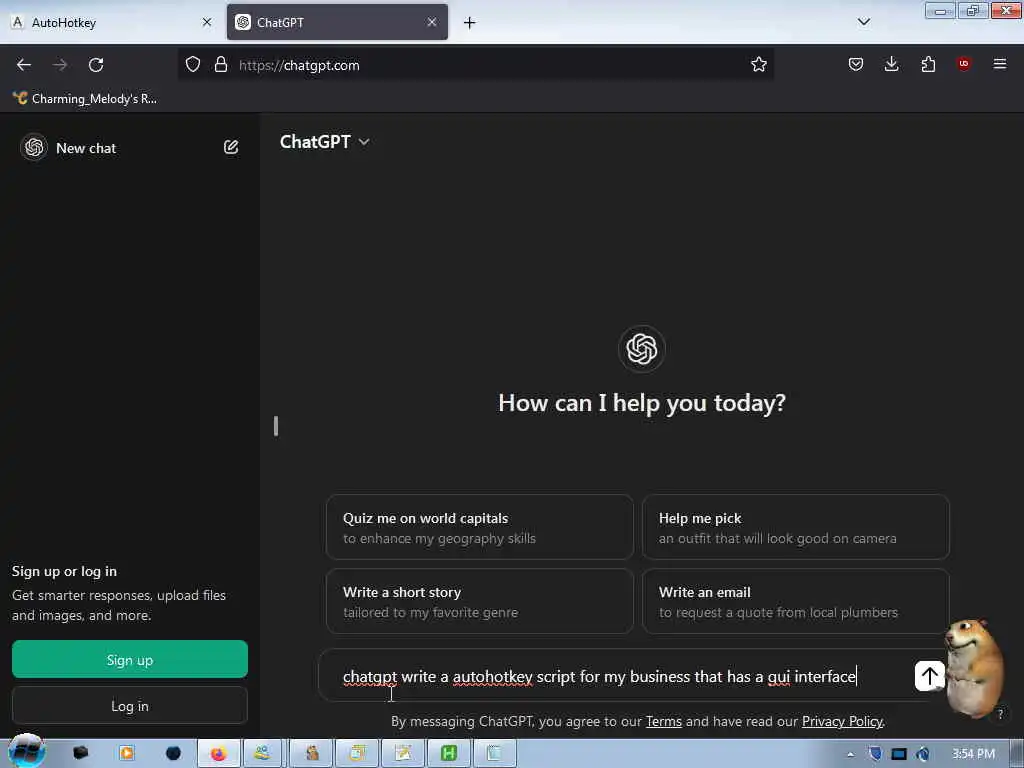Go back with the browser back arrow
Image resolution: width=1024 pixels, height=768 pixels.
(24, 65)
